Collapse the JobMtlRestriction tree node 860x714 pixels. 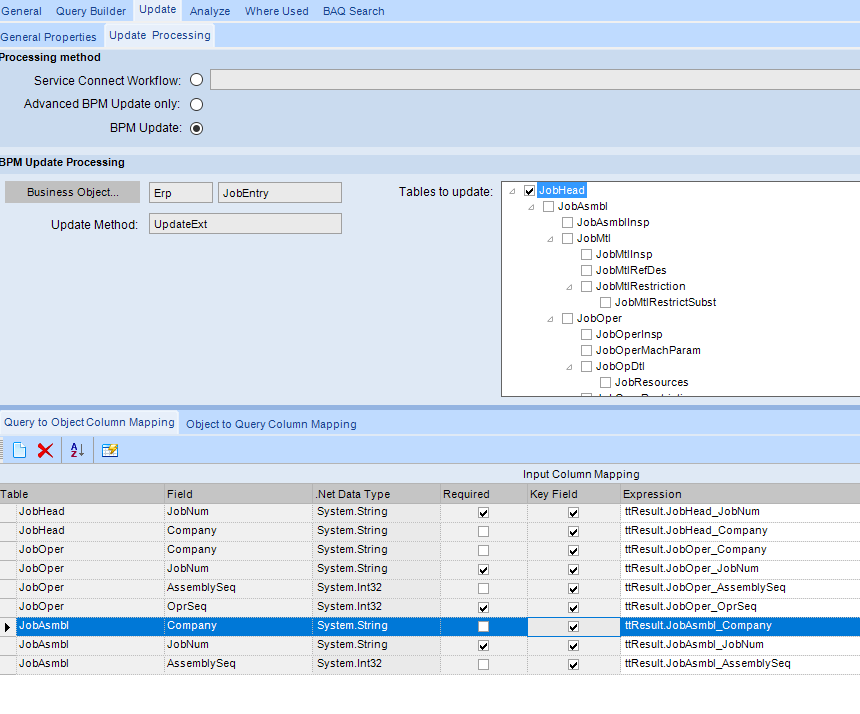click(570, 287)
